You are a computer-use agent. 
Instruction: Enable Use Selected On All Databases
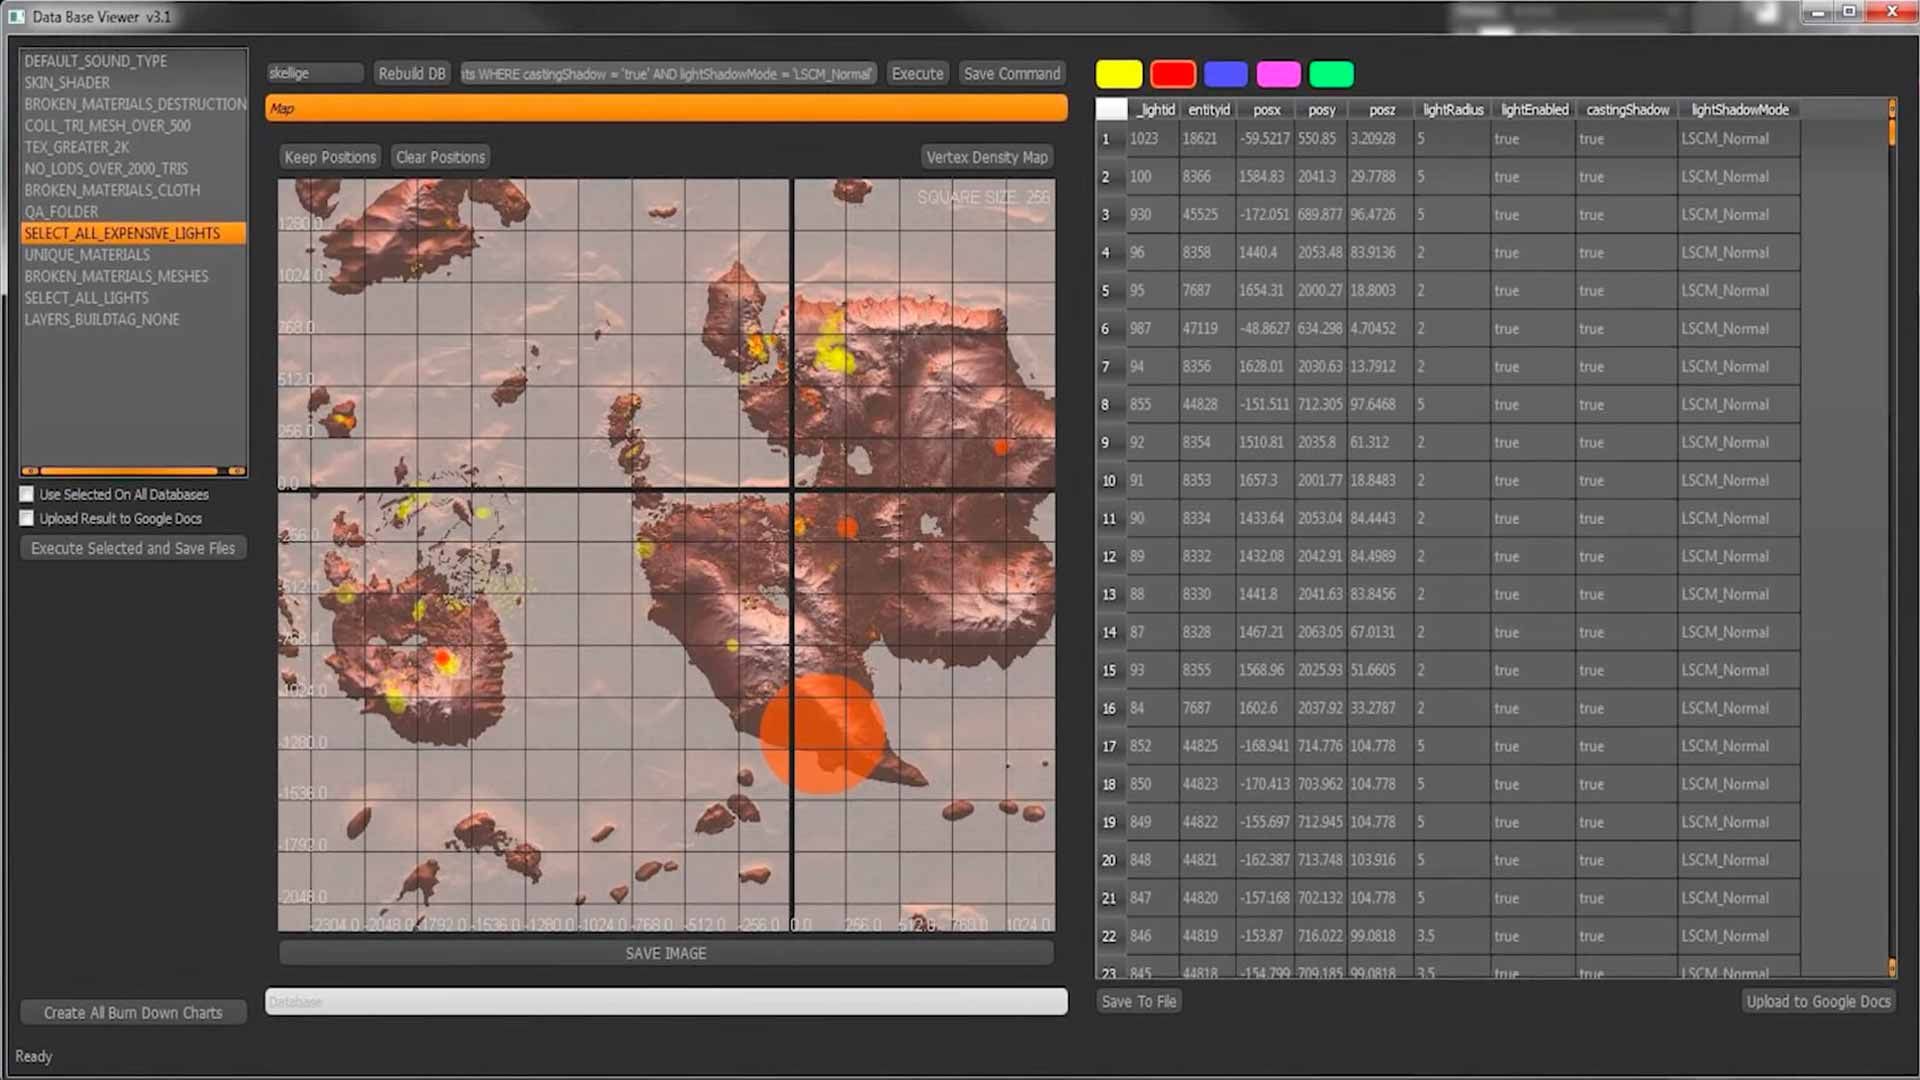pos(27,494)
